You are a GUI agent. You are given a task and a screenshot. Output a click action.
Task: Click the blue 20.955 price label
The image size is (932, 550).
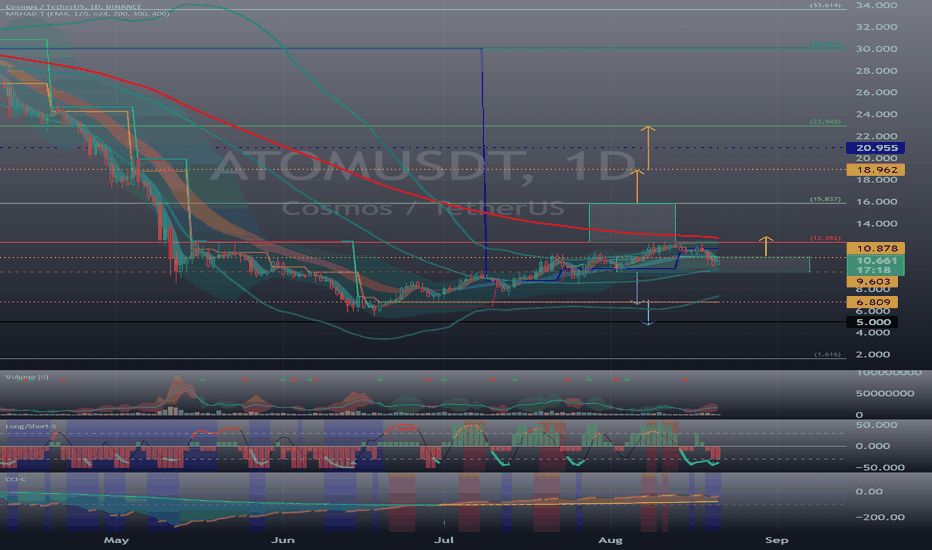pos(876,148)
